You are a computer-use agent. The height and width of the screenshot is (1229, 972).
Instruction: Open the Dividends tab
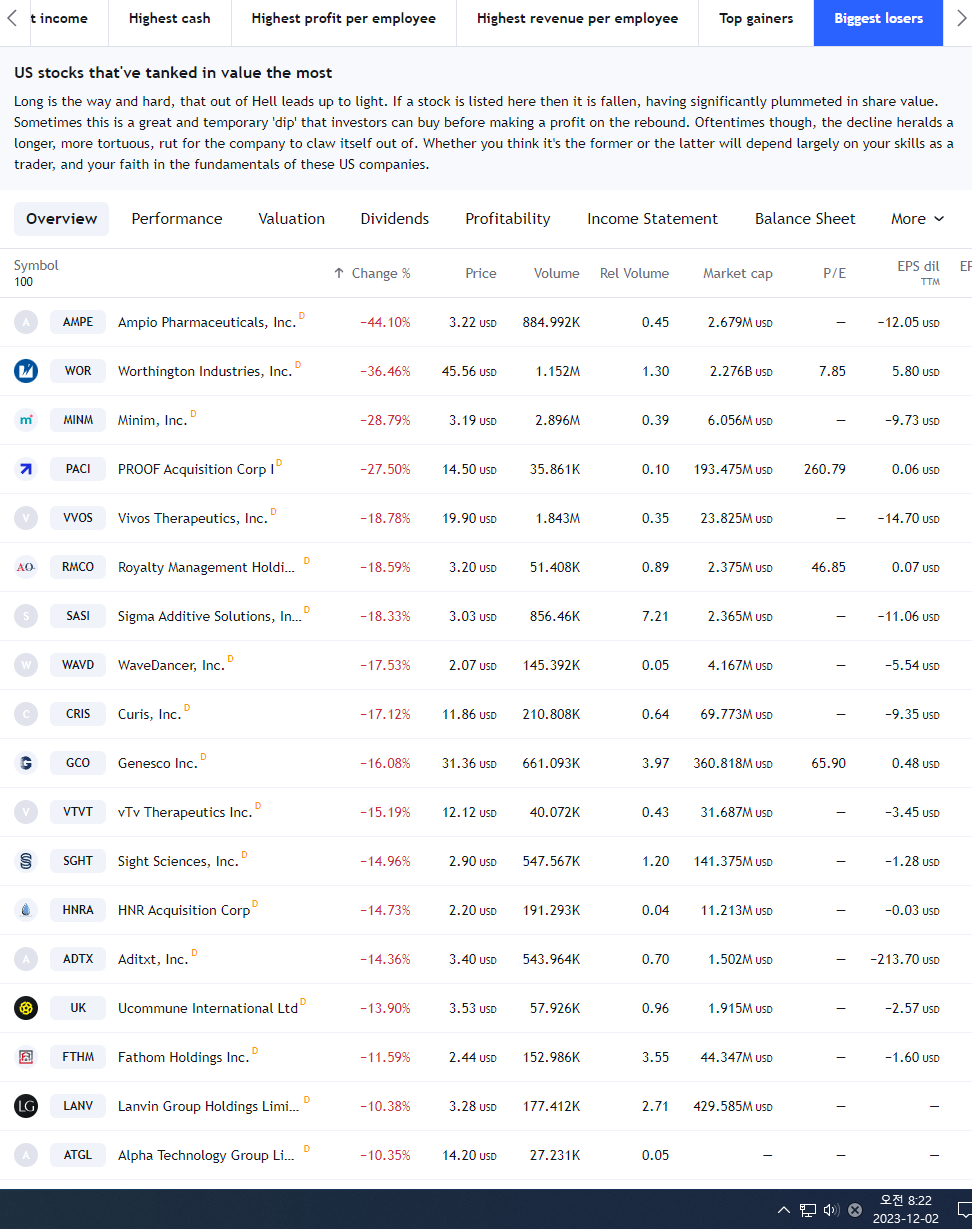click(395, 219)
